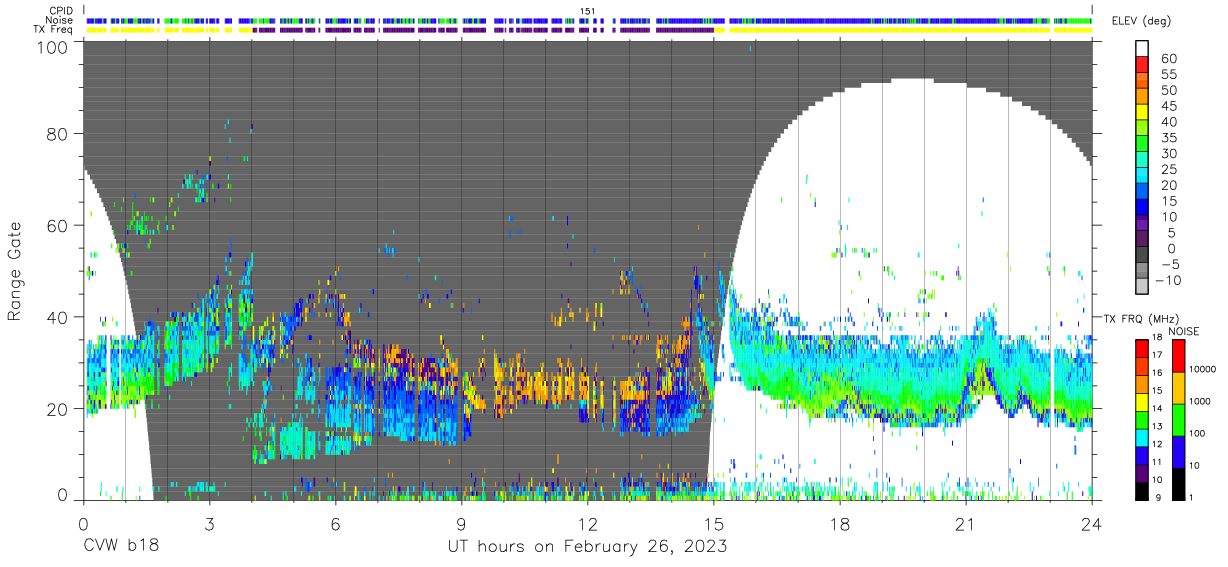Click the '10000' label on the NOISE colorbar
Image resolution: width=1228 pixels, height=567 pixels.
pyautogui.click(x=1205, y=369)
